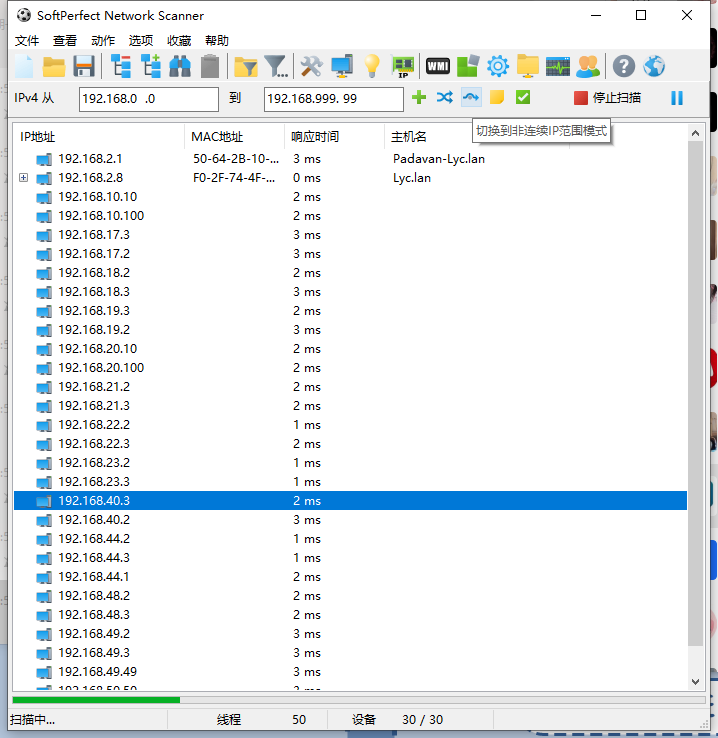Click the start IP address field 192.168.0.0
718x738 pixels.
pos(149,99)
